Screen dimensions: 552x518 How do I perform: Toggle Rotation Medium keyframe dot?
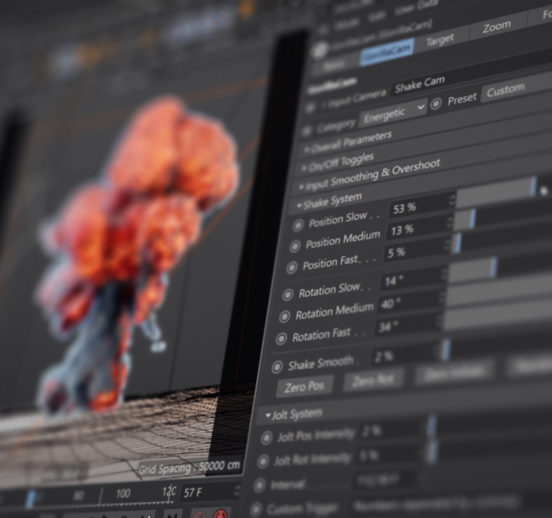tap(284, 317)
